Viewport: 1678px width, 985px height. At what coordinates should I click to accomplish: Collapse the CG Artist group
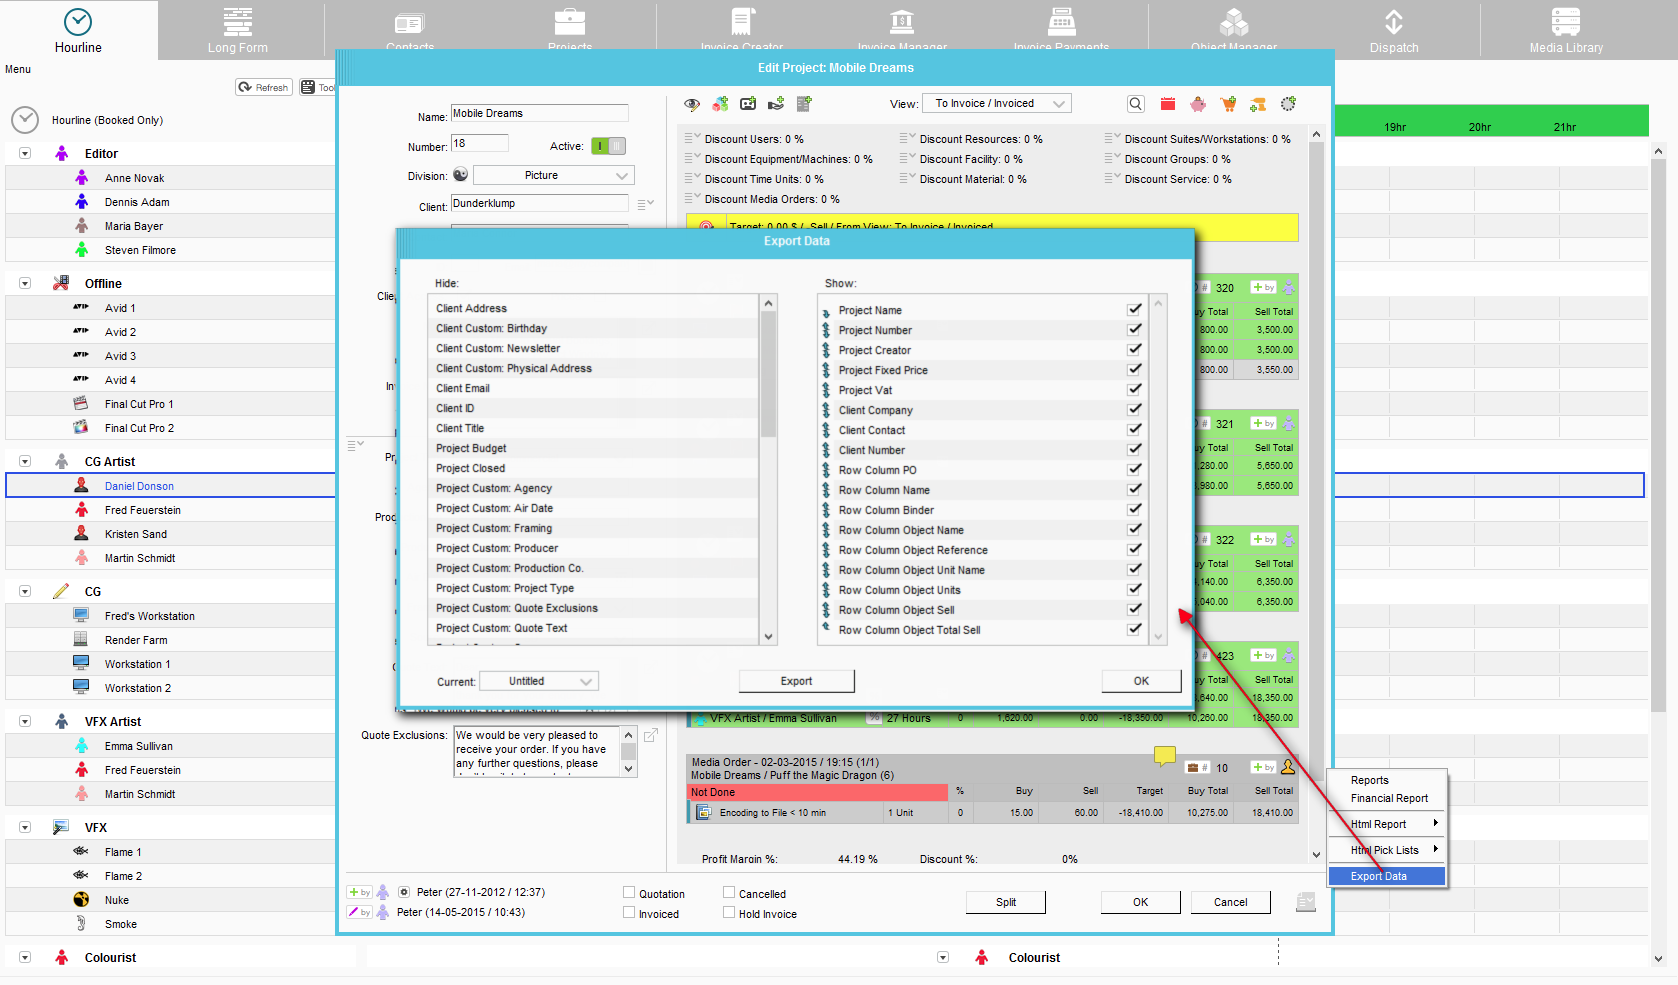24,461
